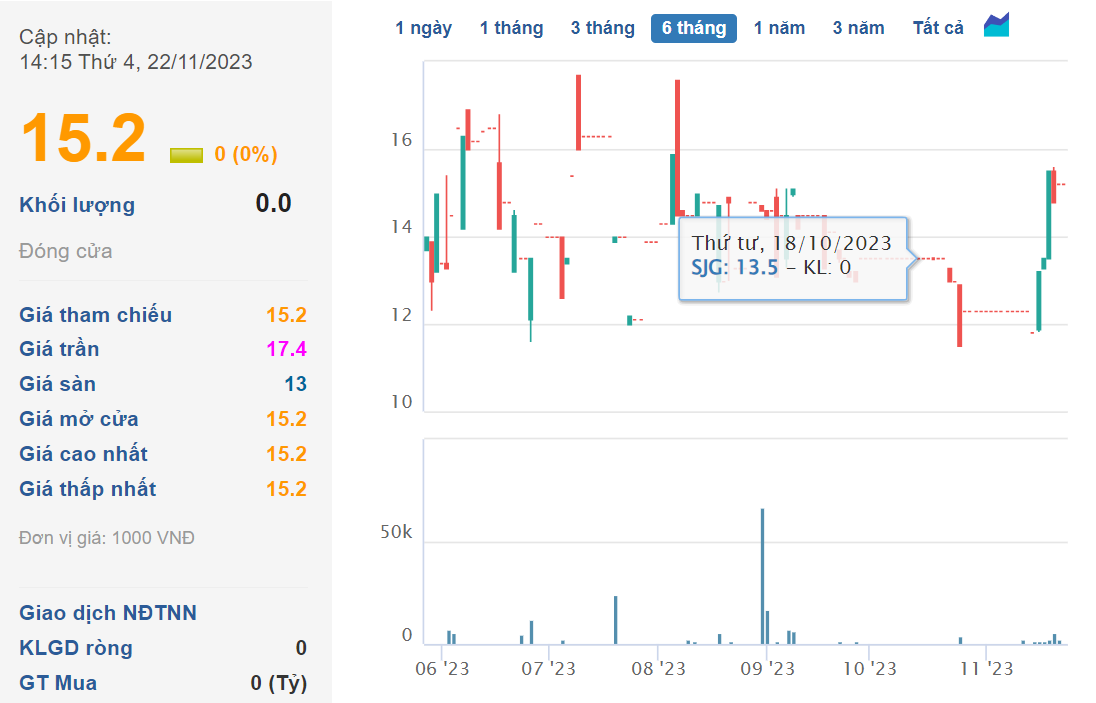The image size is (1096, 703).
Task: Select the 3 năm range
Action: tap(858, 28)
